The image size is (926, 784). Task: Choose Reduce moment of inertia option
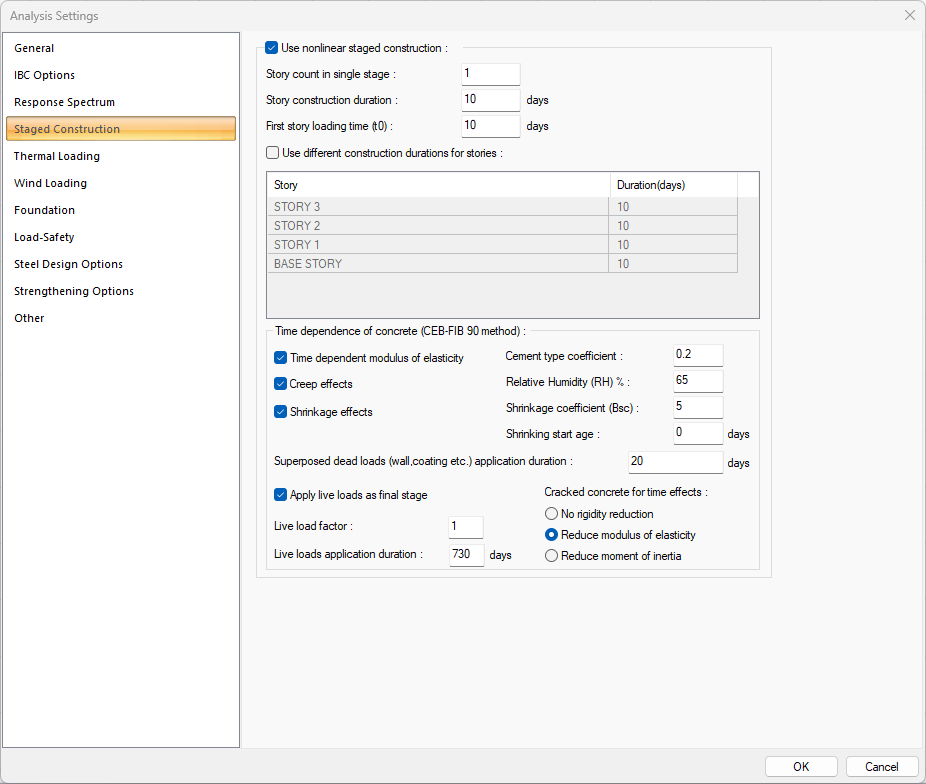pyautogui.click(x=552, y=556)
